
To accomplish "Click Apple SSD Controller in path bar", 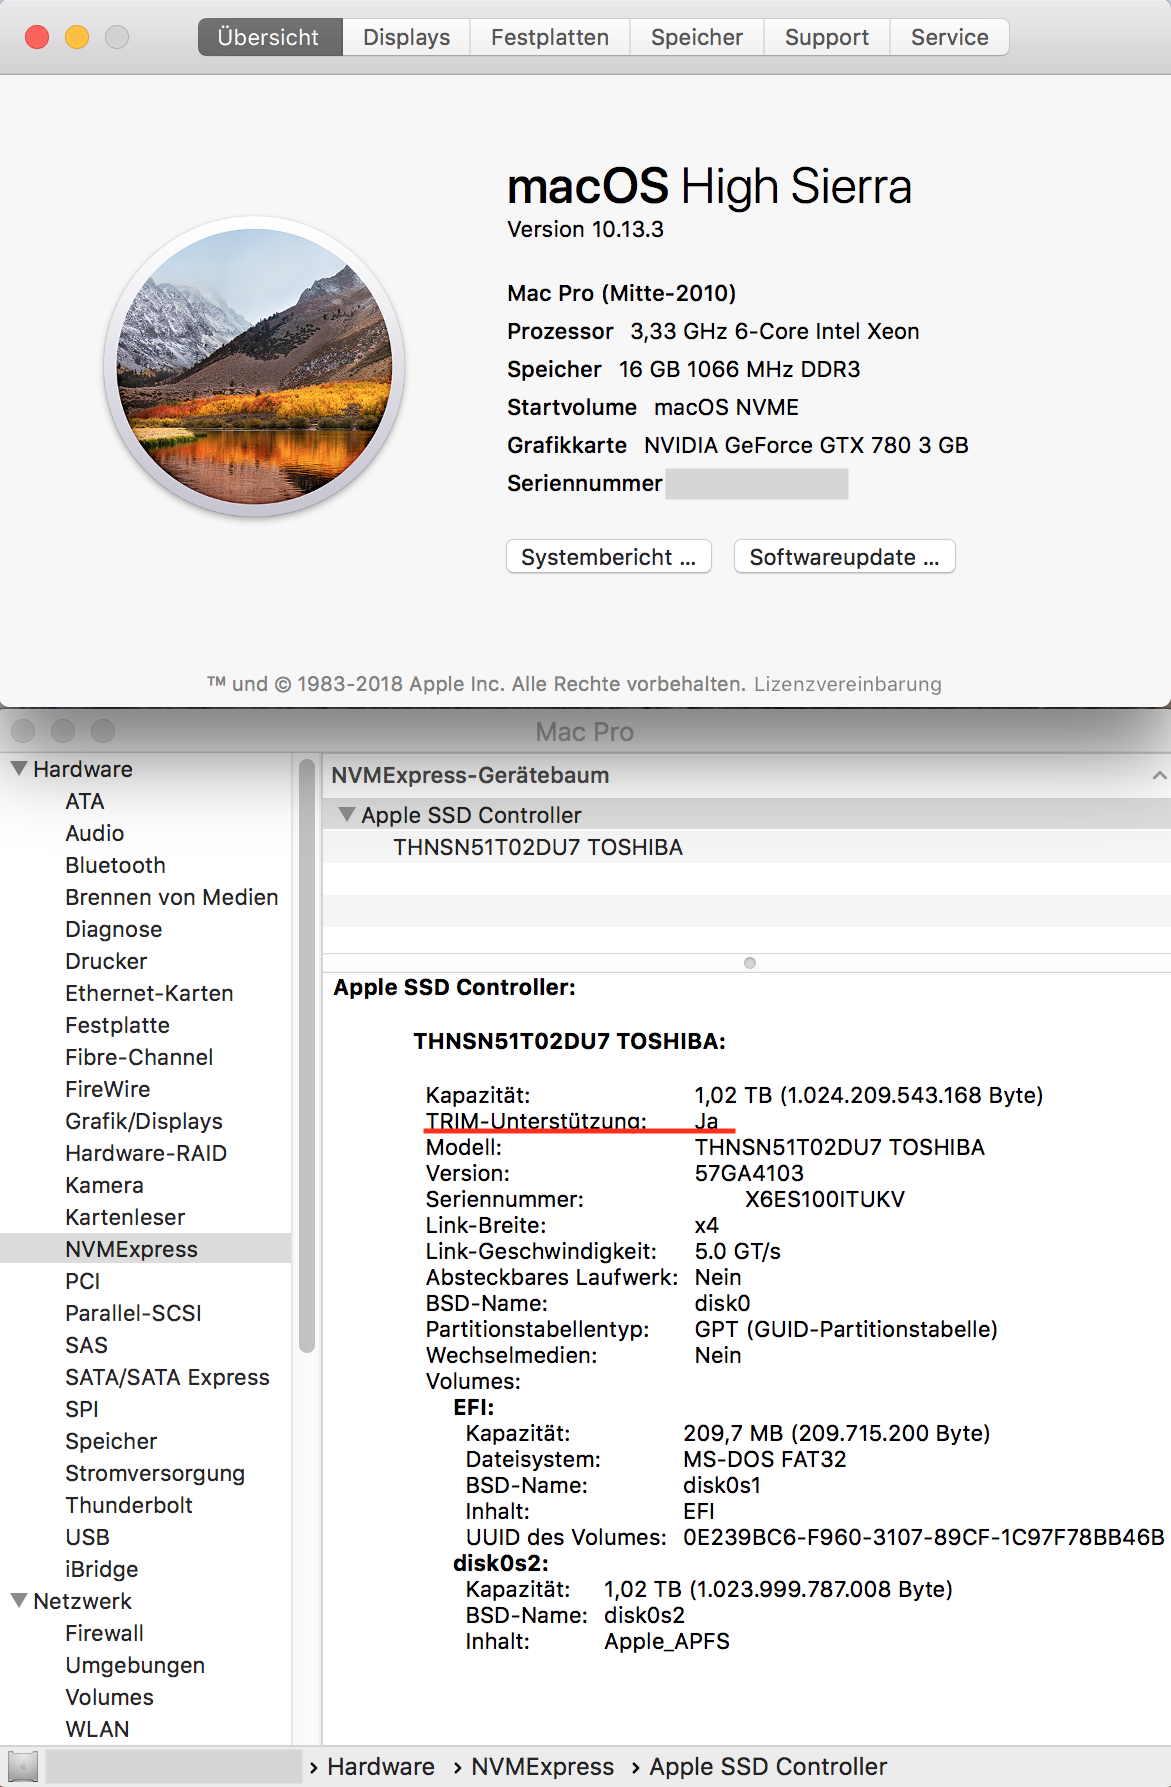I will click(768, 1767).
